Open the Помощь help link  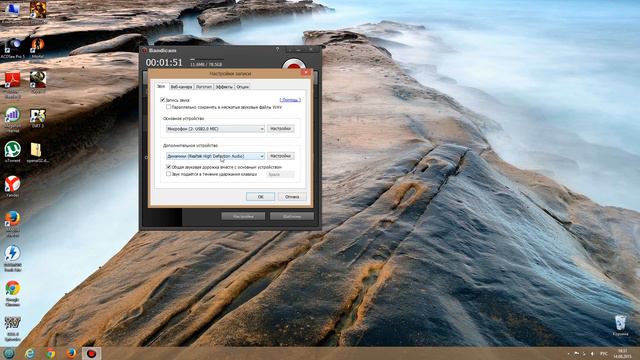pyautogui.click(x=290, y=100)
